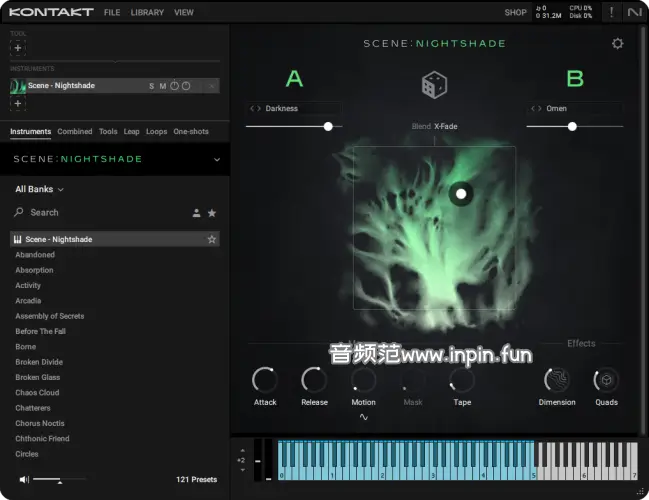Open Nightshade settings gear
Viewport: 649px width, 500px height.
[x=618, y=43]
